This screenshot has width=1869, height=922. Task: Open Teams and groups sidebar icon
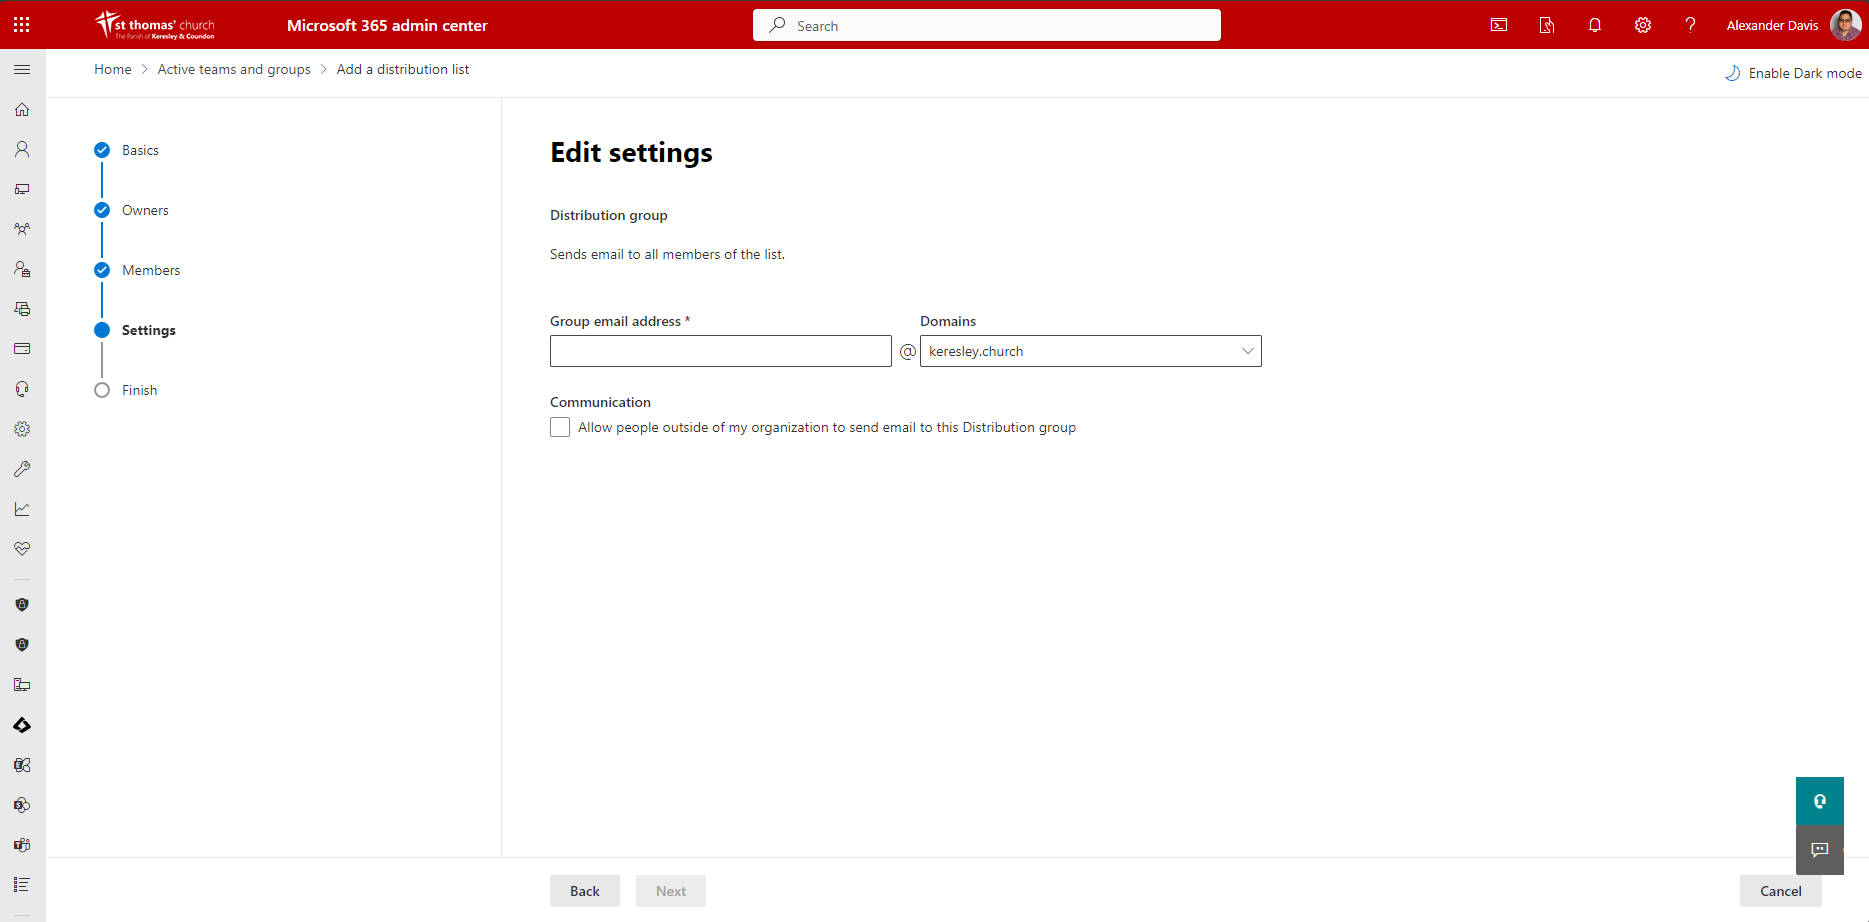[22, 229]
